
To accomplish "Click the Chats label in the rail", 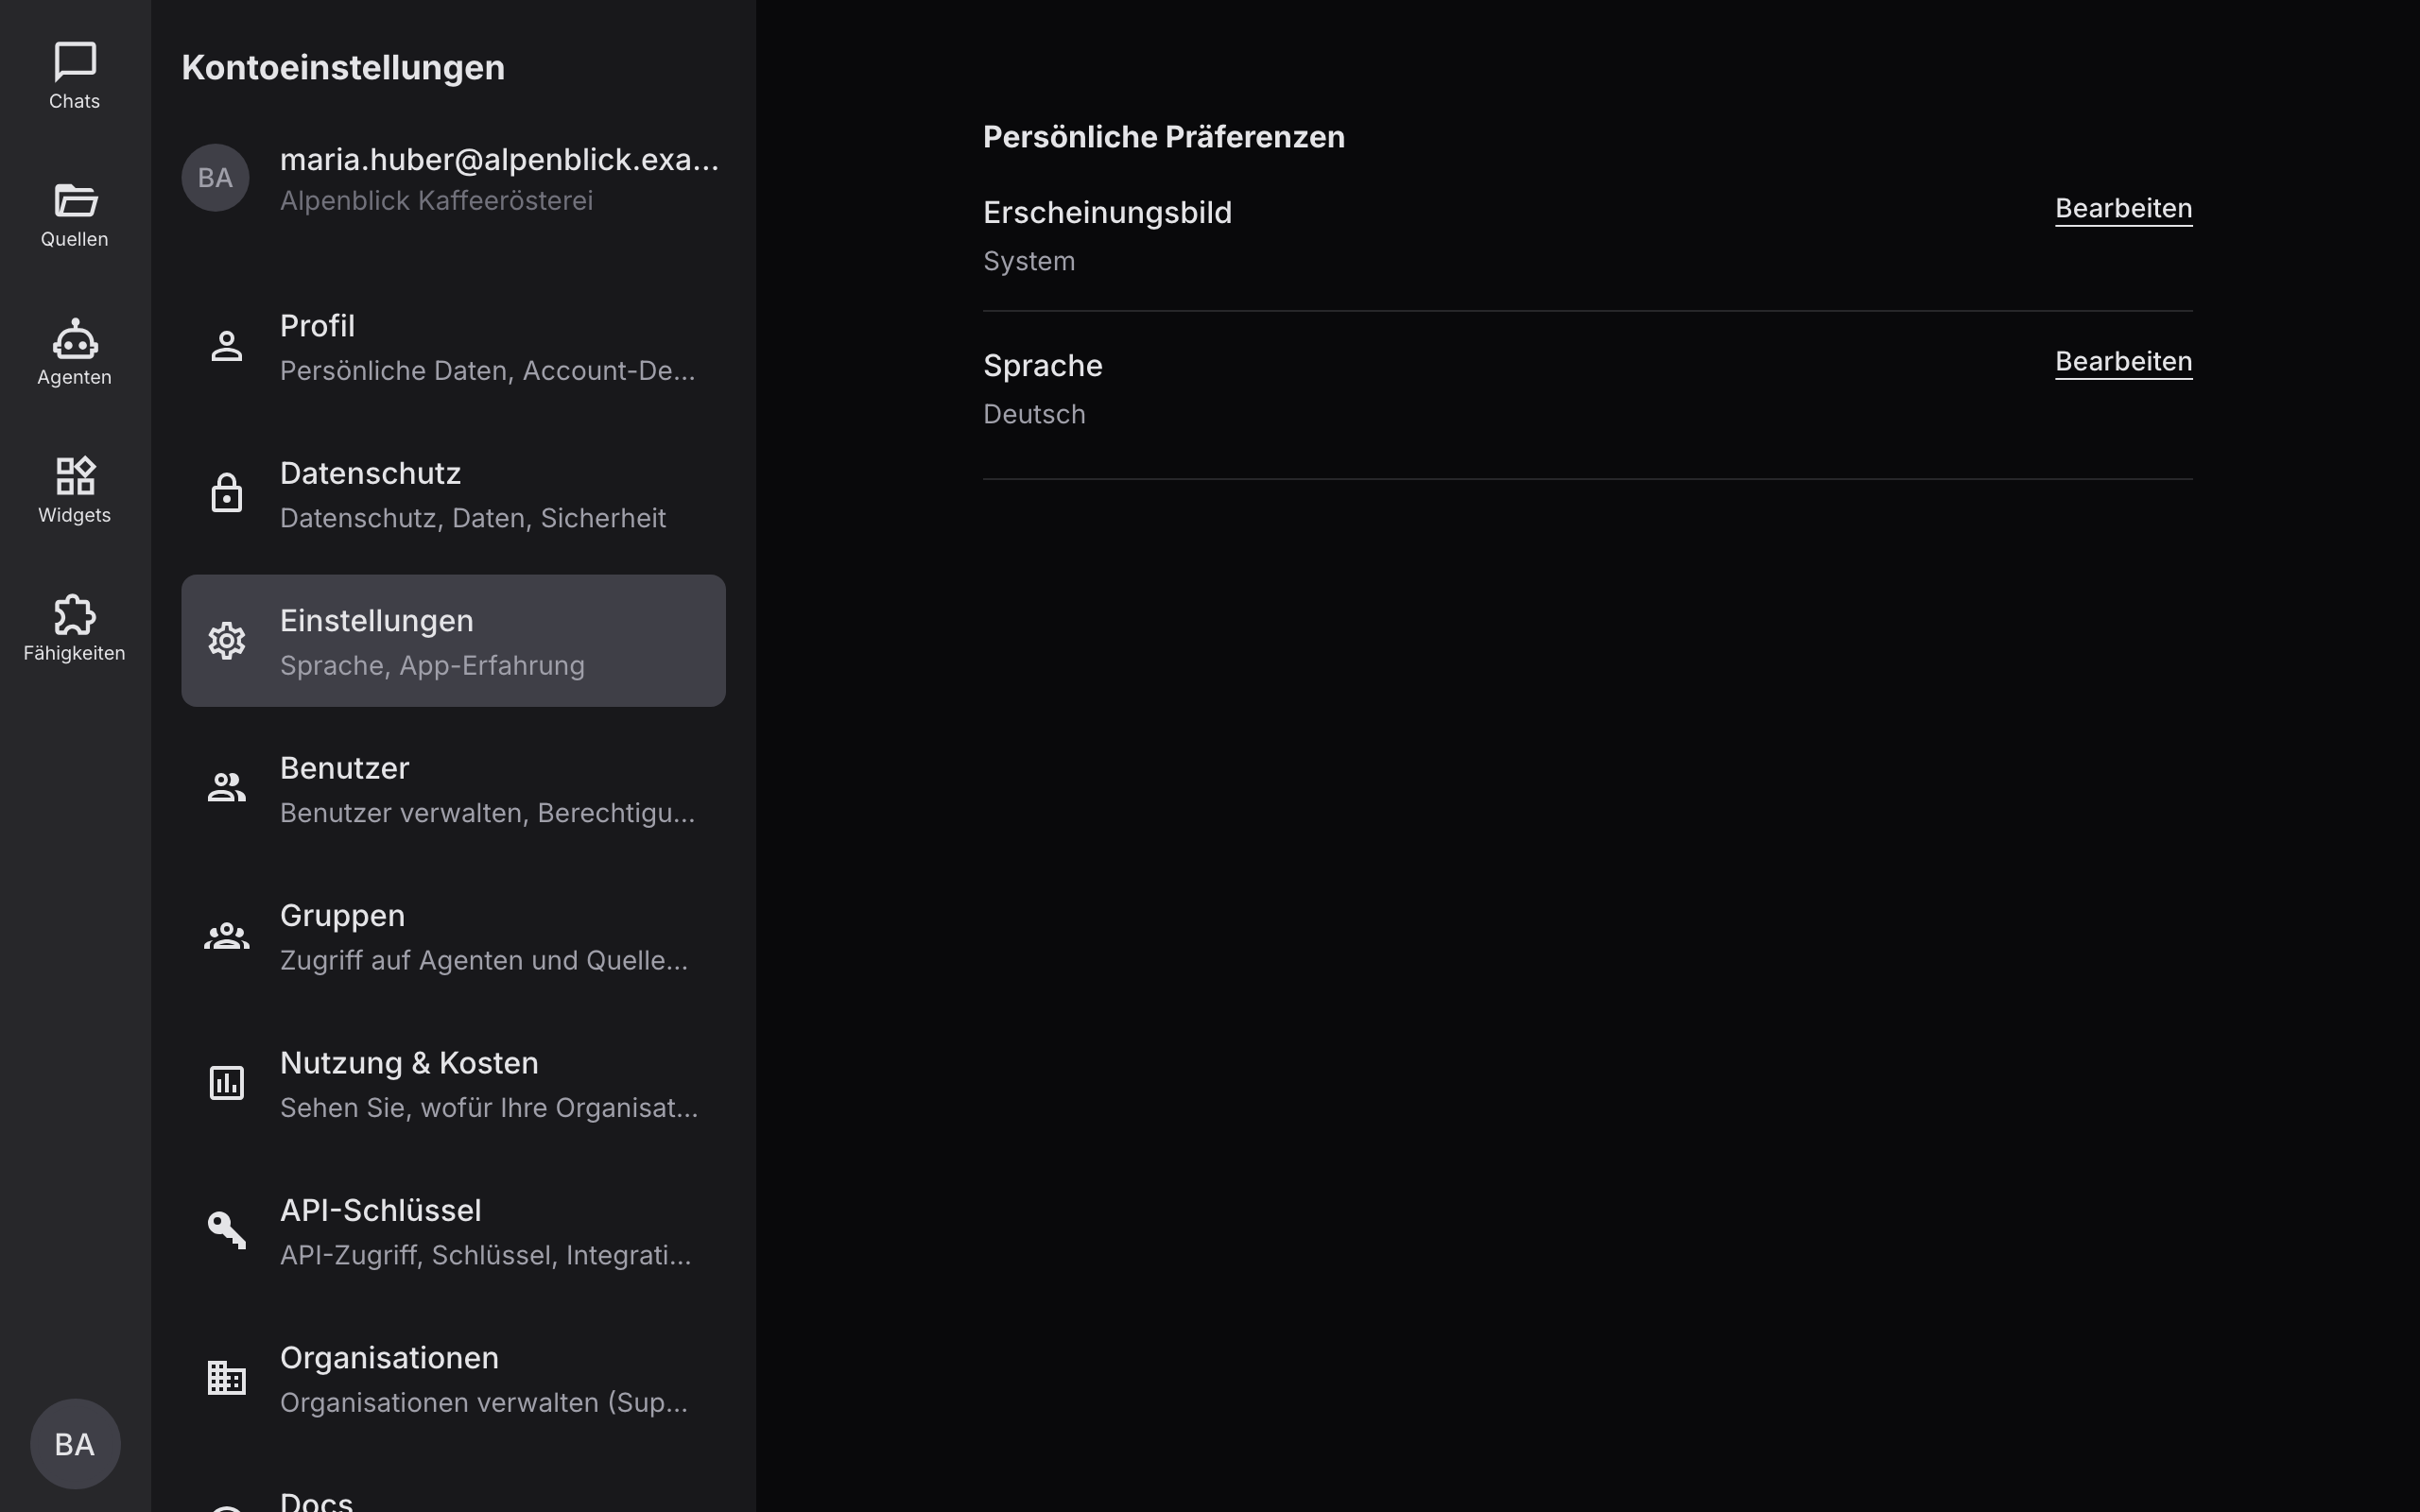I will 75,102.
